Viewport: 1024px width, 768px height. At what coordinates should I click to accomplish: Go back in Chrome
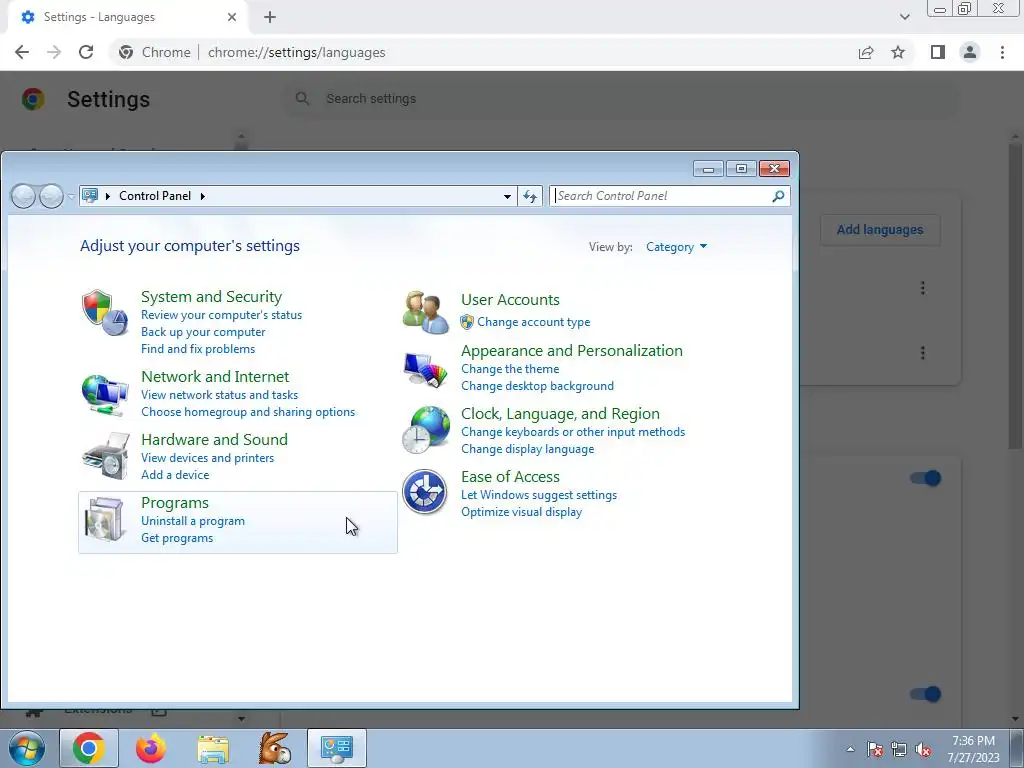click(x=22, y=52)
